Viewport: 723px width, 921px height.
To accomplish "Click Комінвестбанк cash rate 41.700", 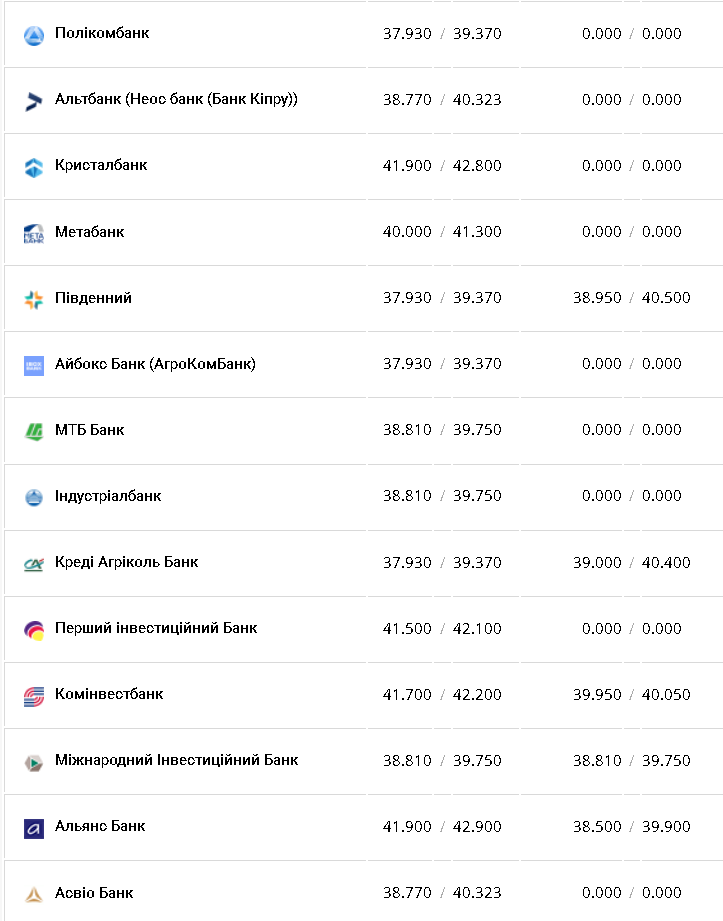I will point(407,695).
